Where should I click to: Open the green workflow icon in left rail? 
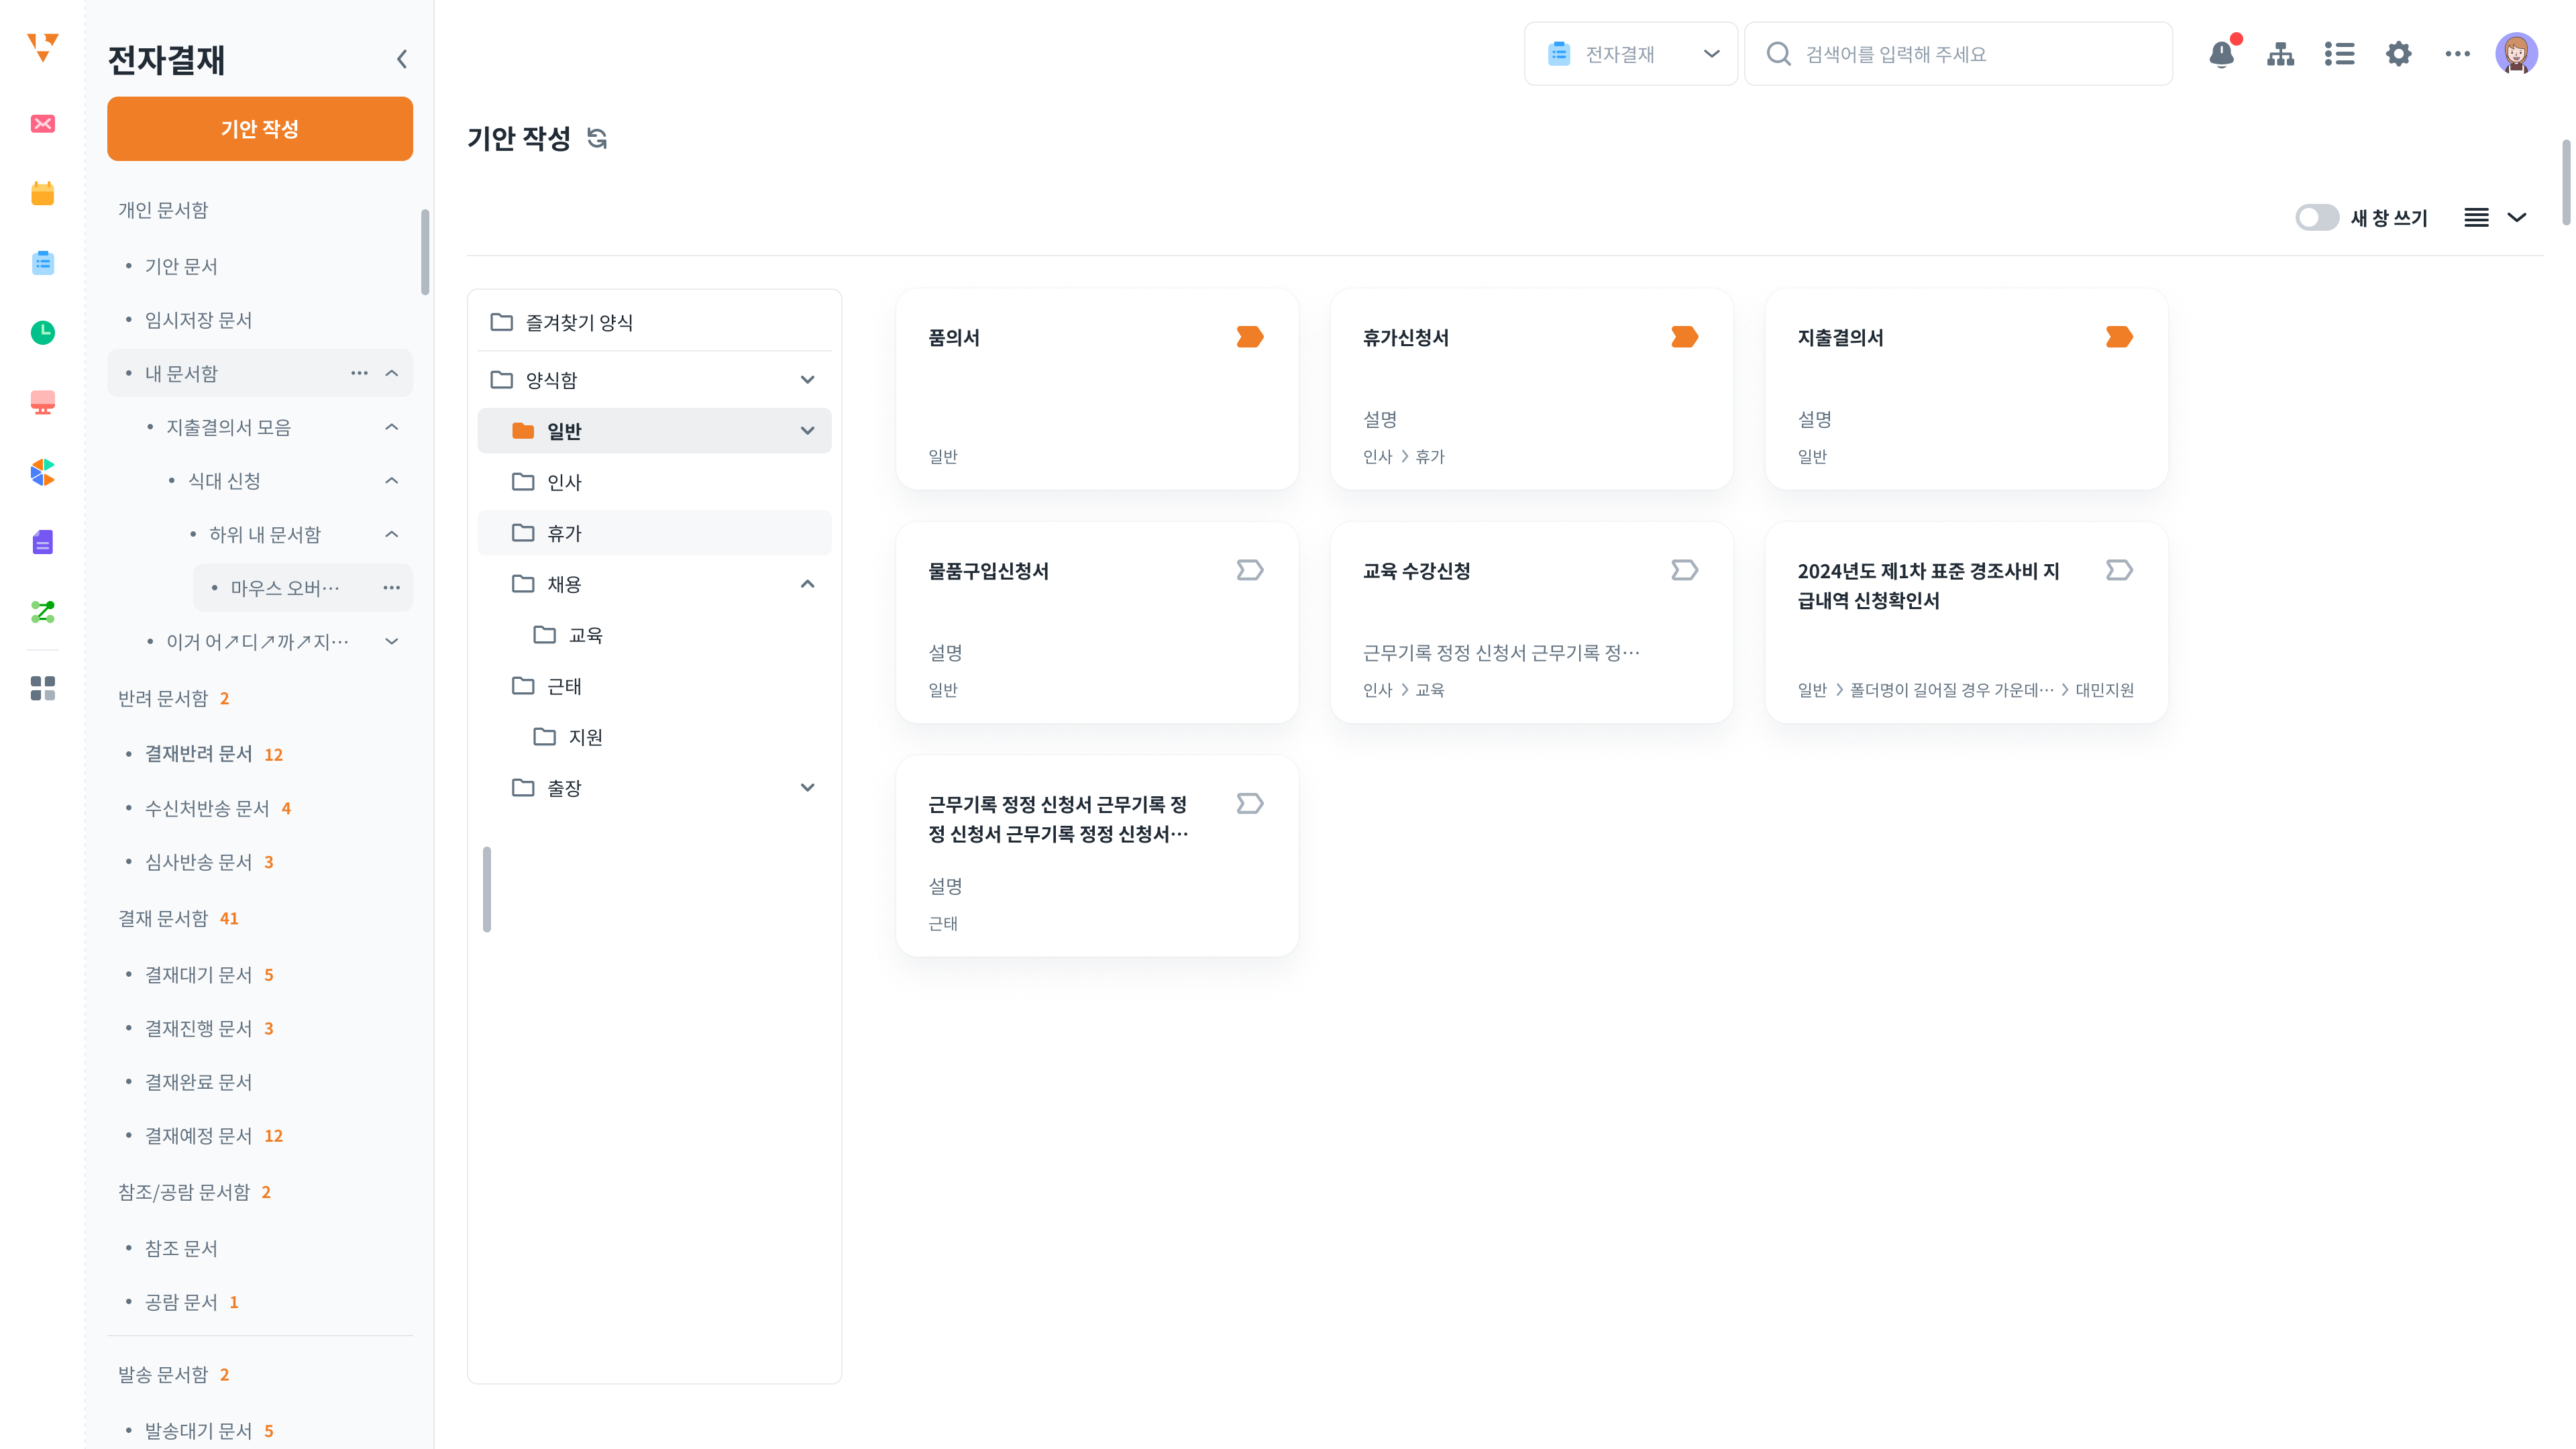click(x=42, y=612)
